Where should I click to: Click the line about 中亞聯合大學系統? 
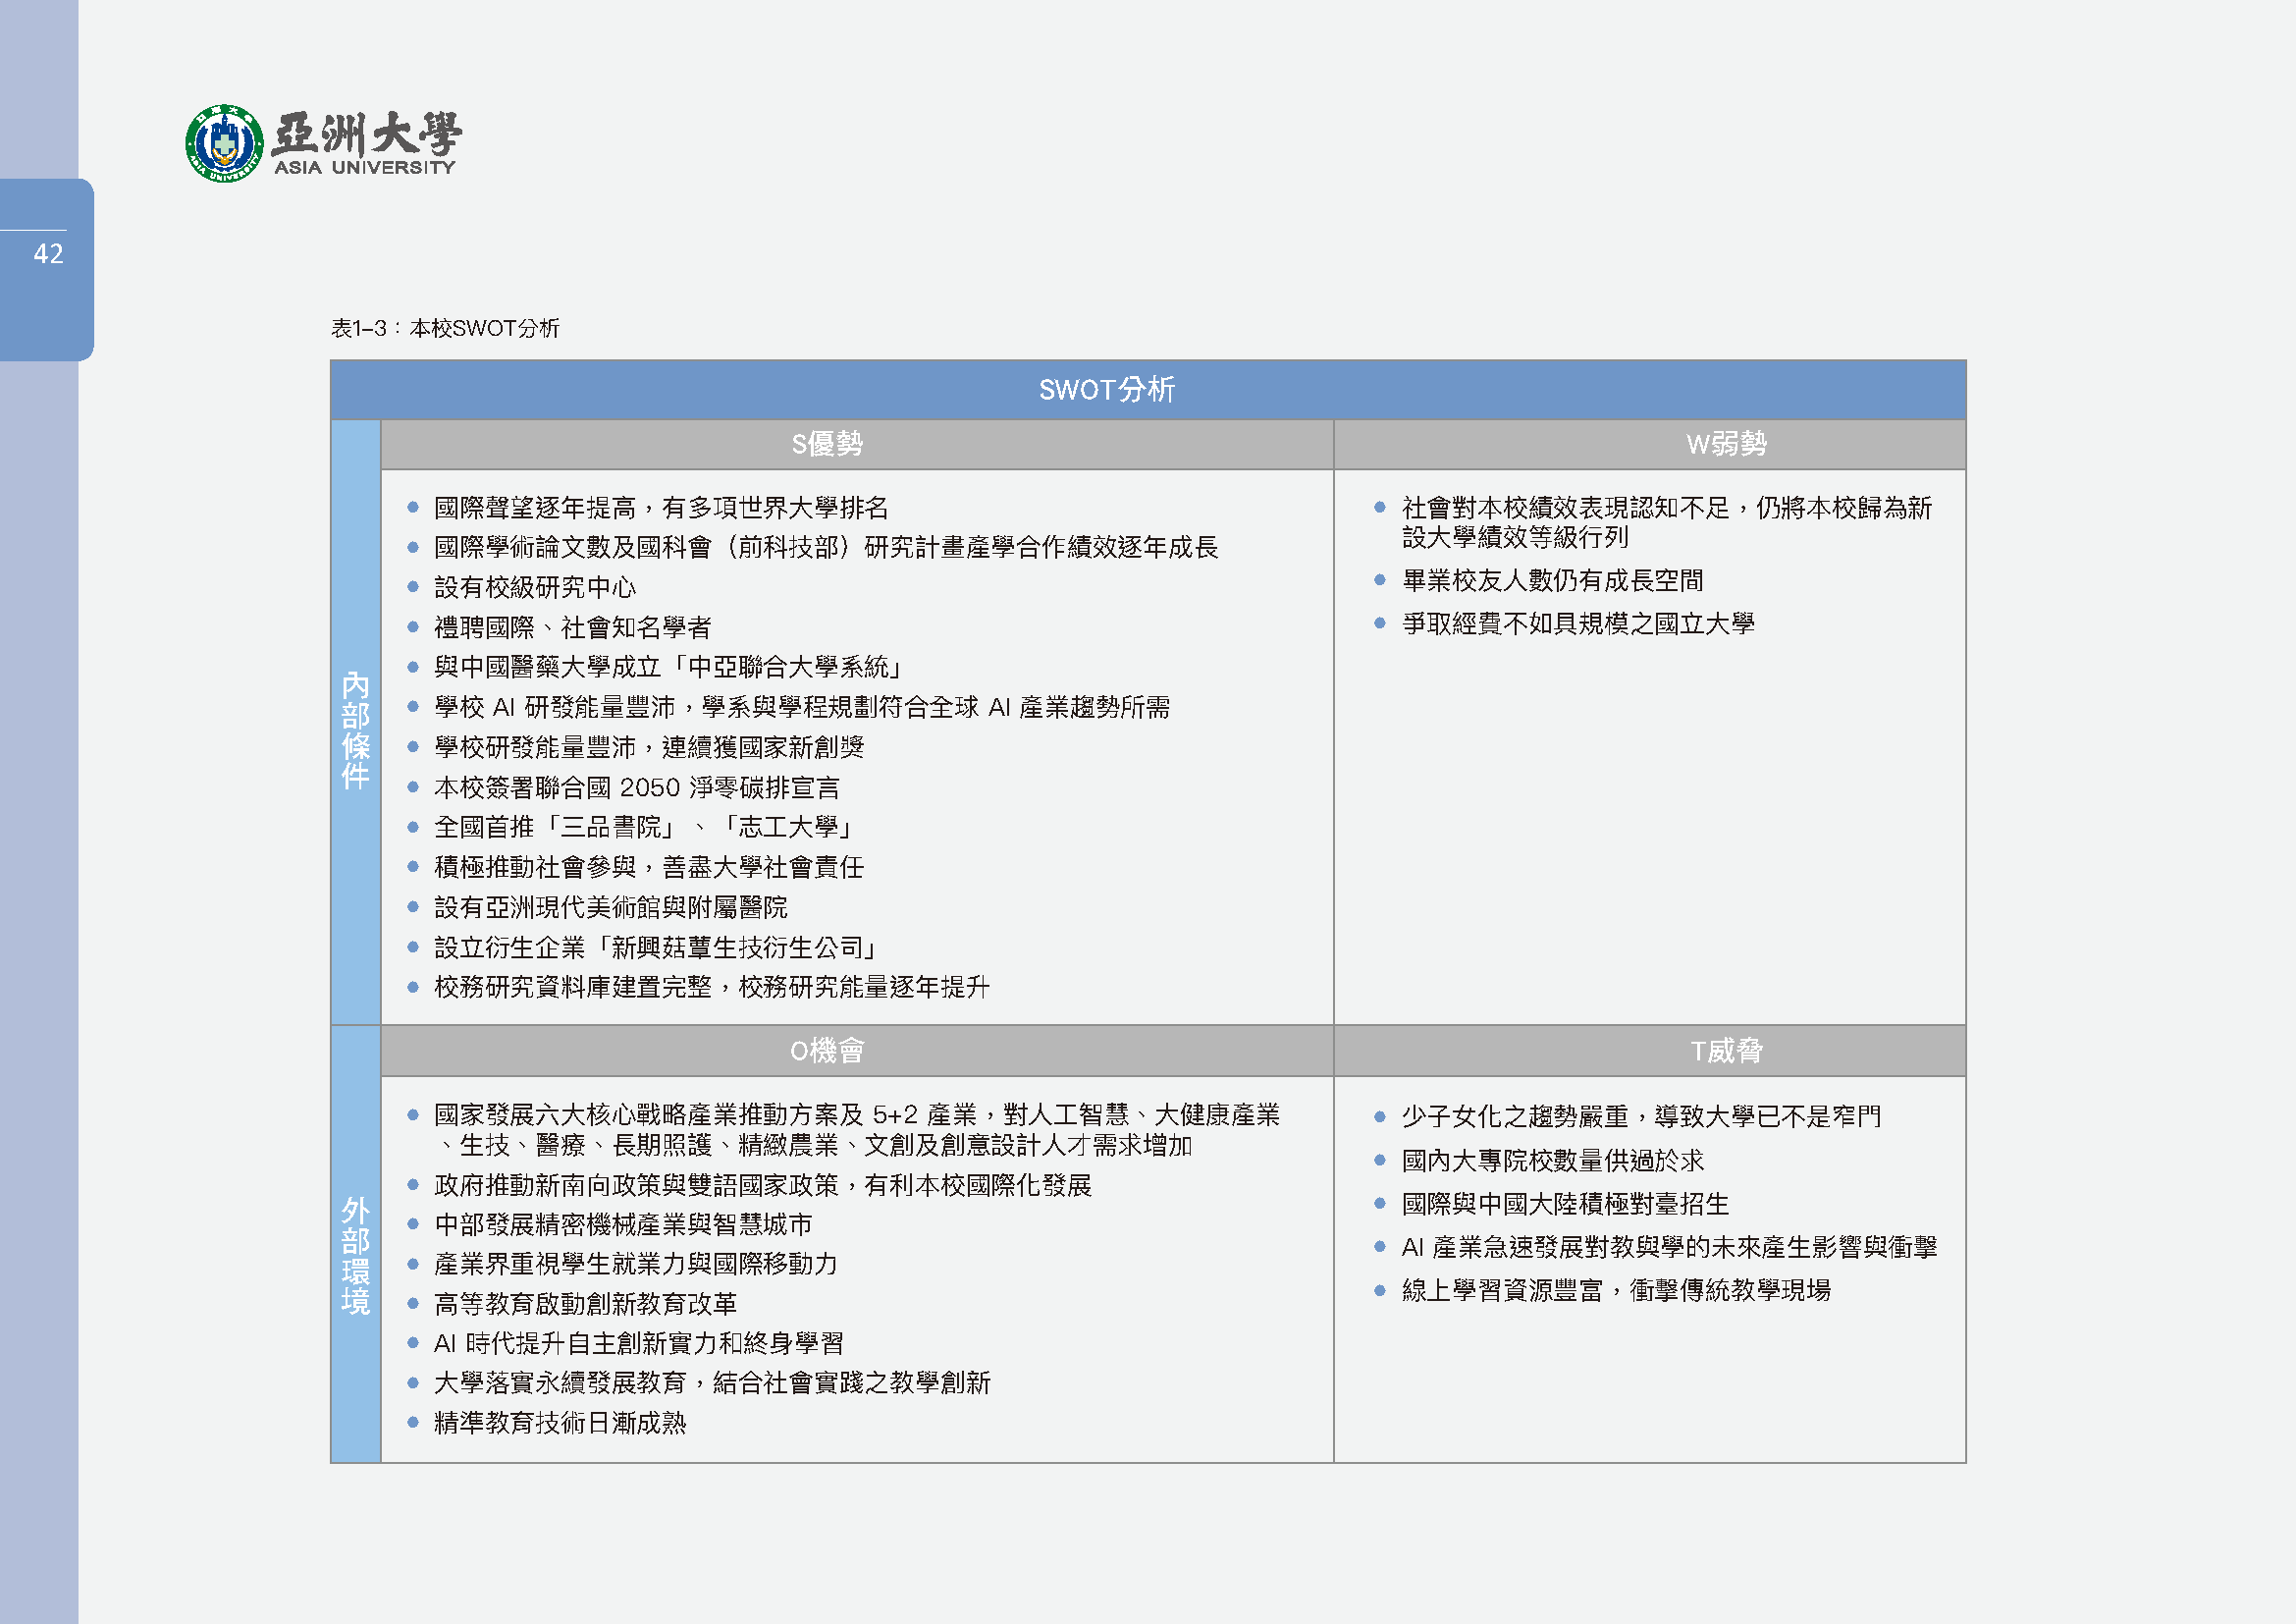pyautogui.click(x=670, y=667)
